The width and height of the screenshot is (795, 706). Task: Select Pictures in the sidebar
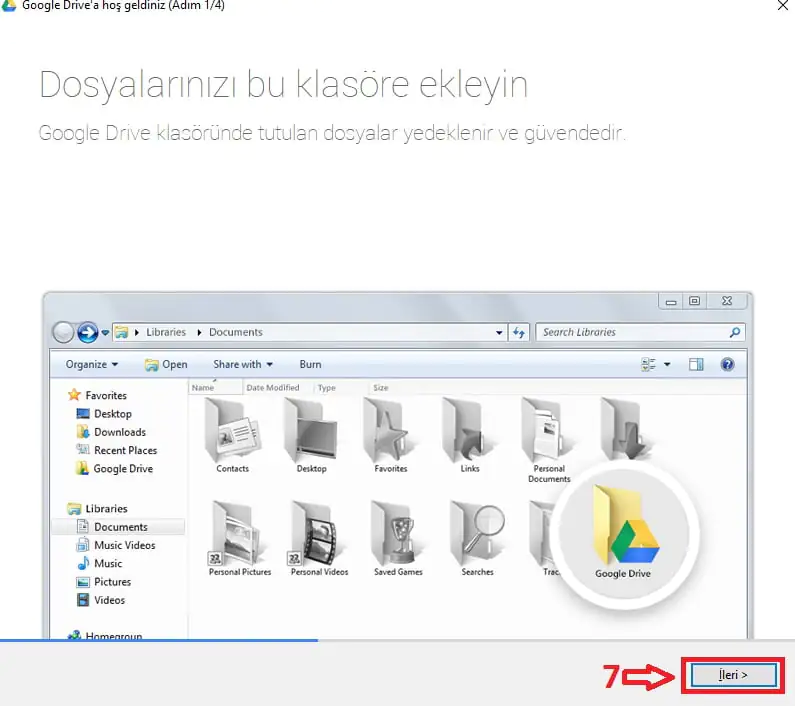tap(103, 582)
